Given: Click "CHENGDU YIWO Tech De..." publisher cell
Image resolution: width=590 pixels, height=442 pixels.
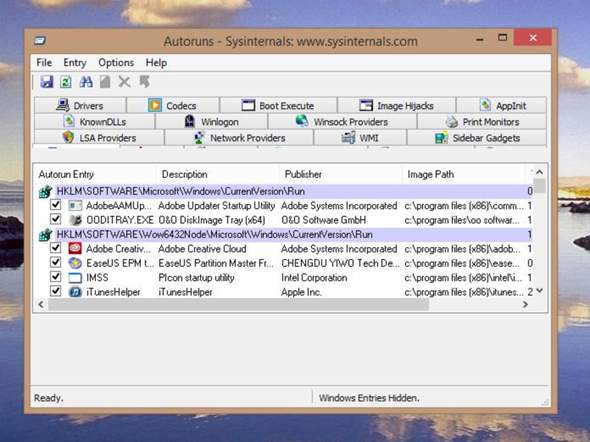Looking at the screenshot, I should 340,263.
